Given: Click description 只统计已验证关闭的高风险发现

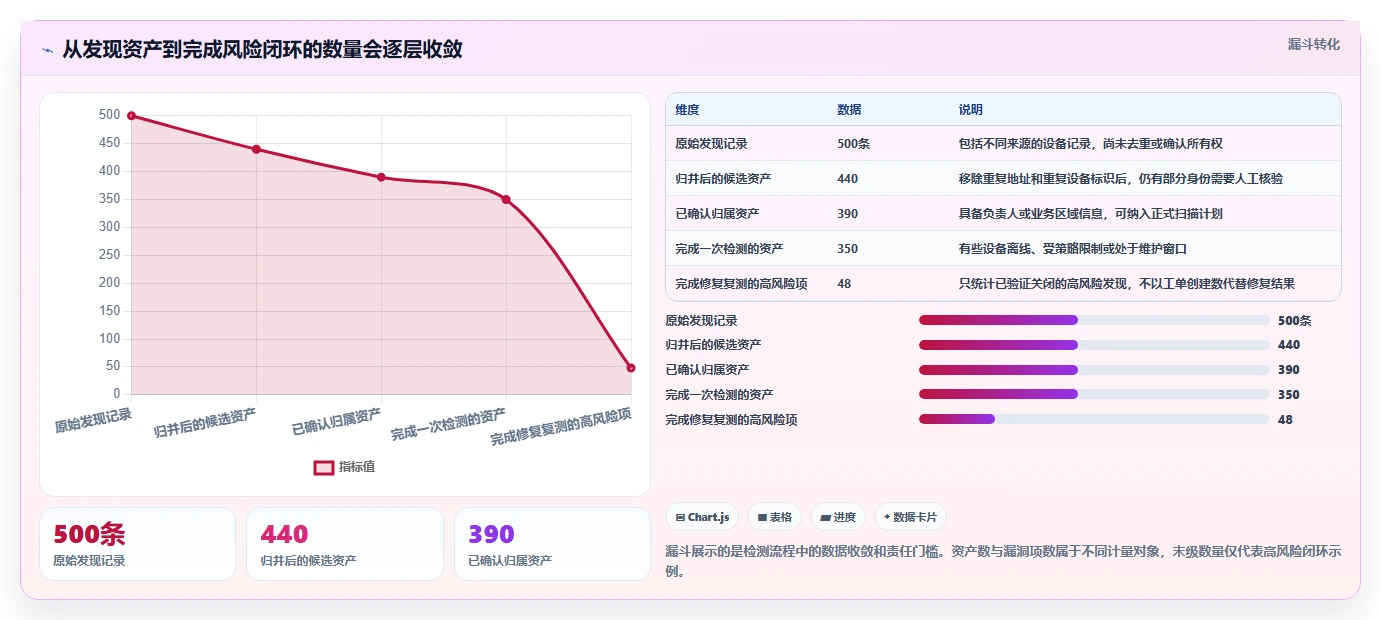Looking at the screenshot, I should coord(1126,284).
